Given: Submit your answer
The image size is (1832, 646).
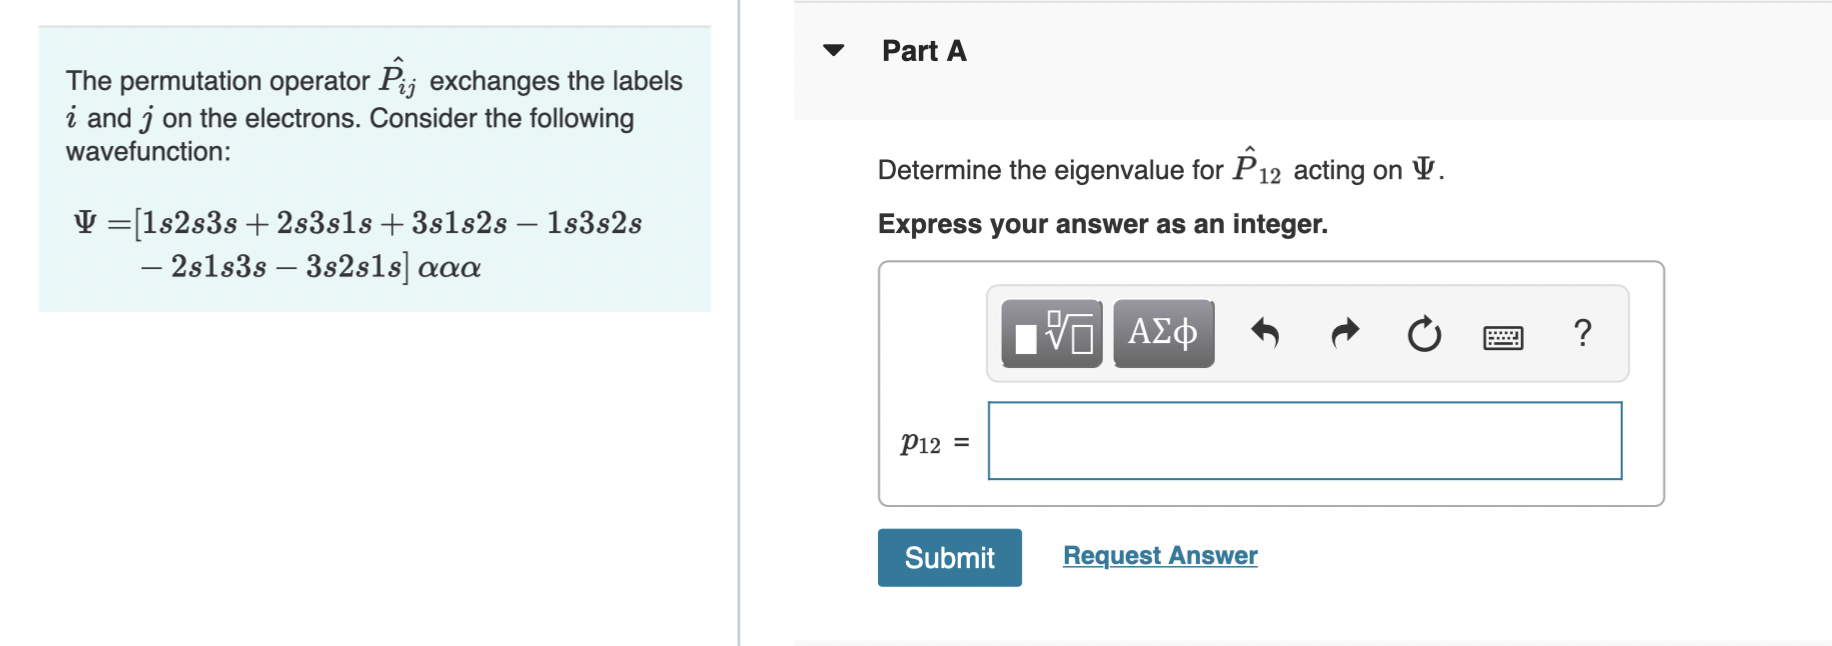Looking at the screenshot, I should pyautogui.click(x=948, y=557).
